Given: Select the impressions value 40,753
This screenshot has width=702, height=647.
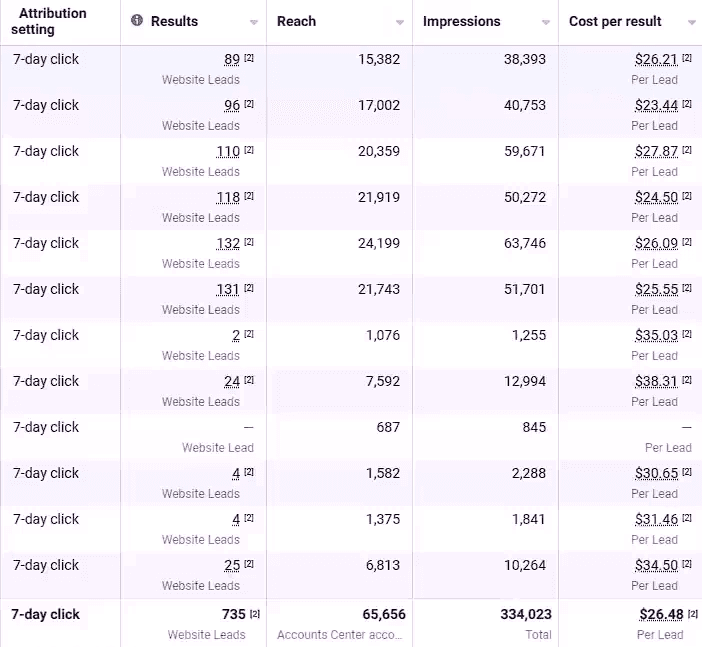Looking at the screenshot, I should [x=525, y=105].
